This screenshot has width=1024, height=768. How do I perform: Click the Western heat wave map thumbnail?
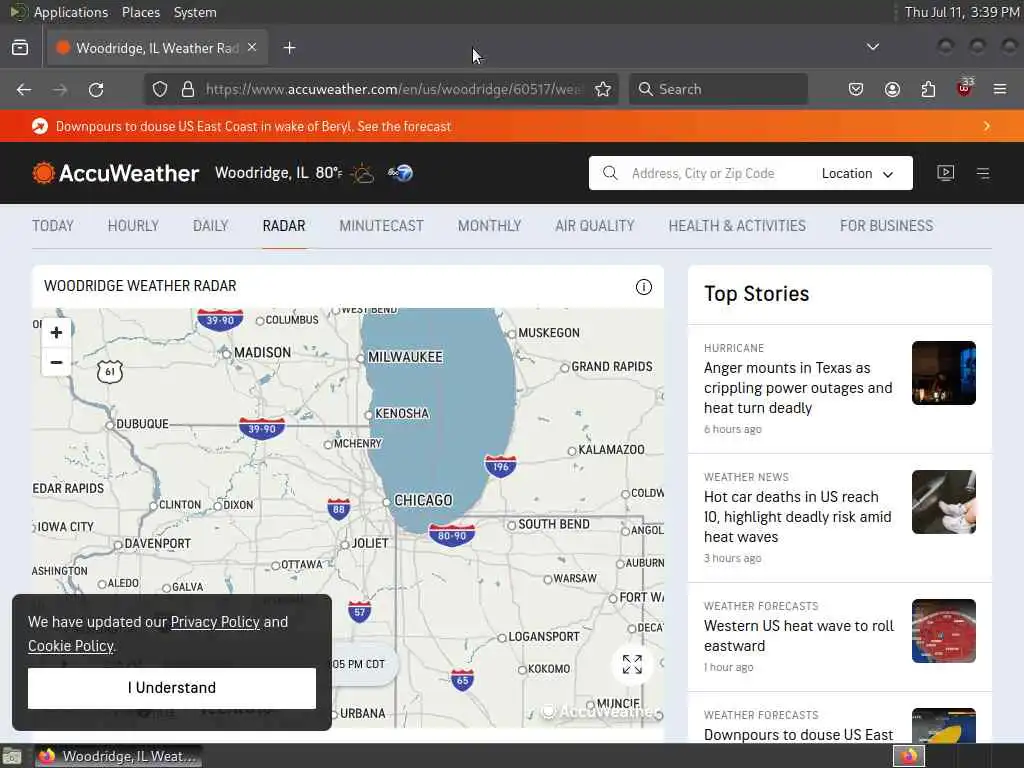[x=944, y=631]
